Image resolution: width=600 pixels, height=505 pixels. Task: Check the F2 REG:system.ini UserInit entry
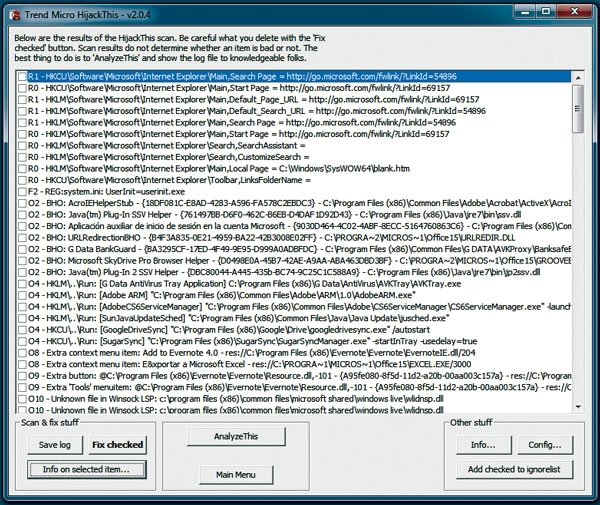pyautogui.click(x=22, y=192)
